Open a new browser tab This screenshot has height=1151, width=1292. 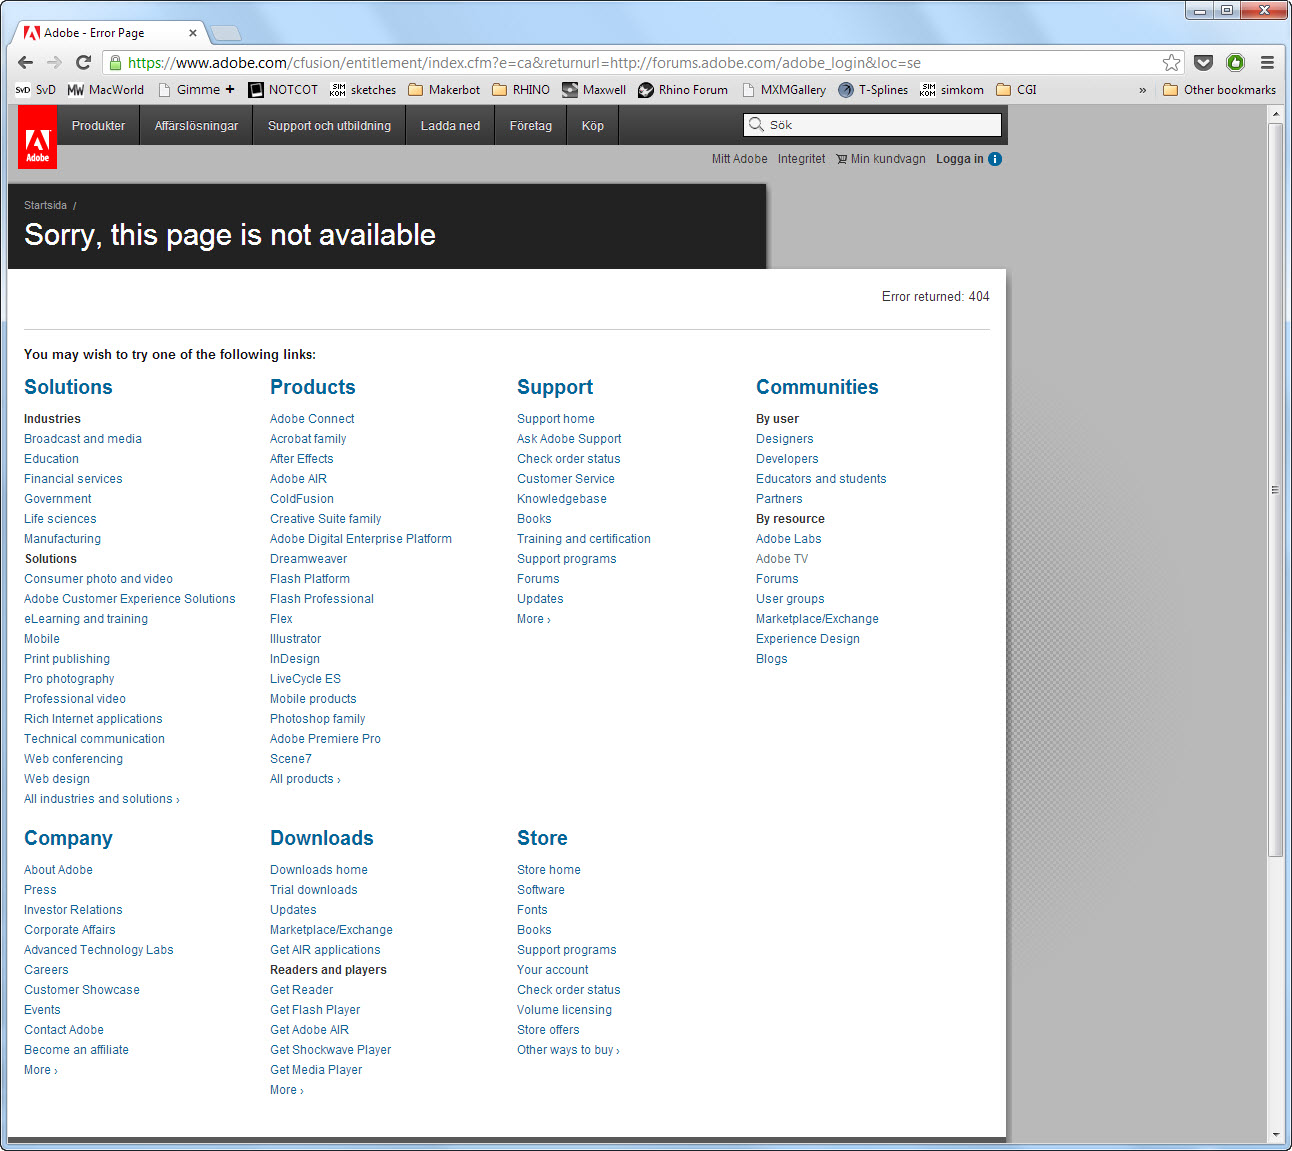tap(226, 33)
